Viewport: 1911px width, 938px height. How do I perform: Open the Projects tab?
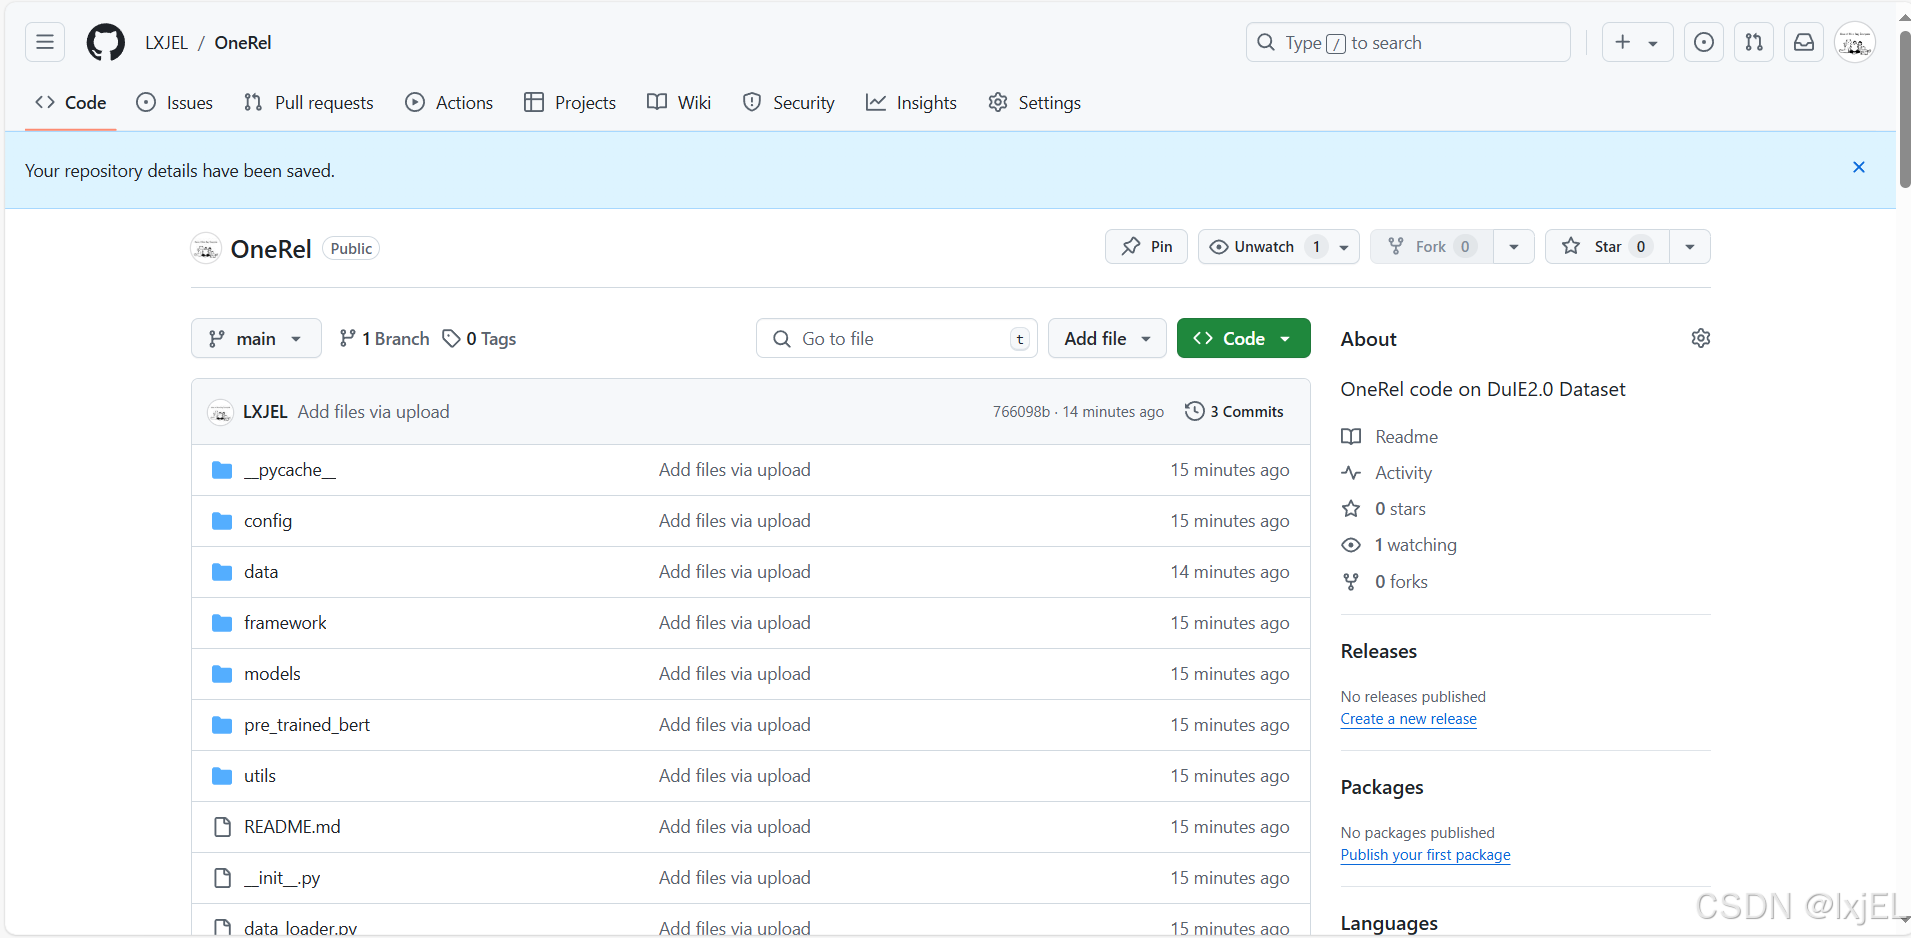570,103
